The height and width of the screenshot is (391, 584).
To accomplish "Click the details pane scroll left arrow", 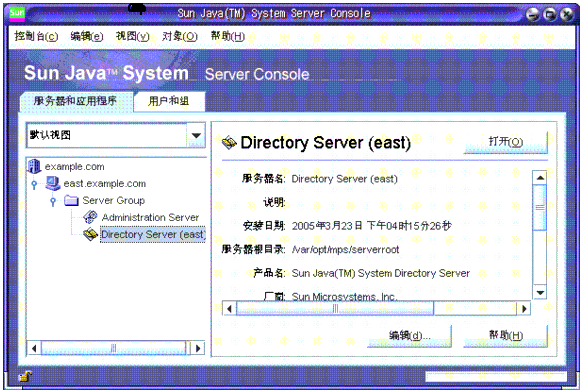I will point(229,309).
